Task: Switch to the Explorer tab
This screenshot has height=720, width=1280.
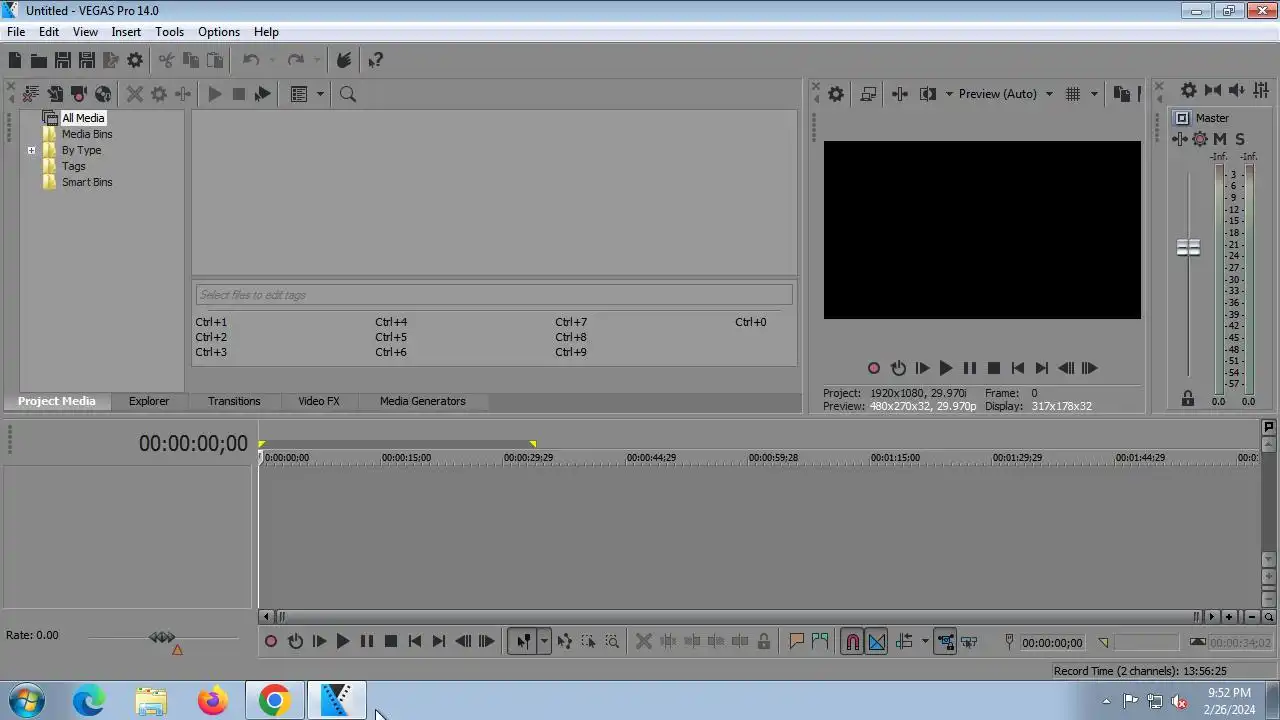Action: point(149,401)
